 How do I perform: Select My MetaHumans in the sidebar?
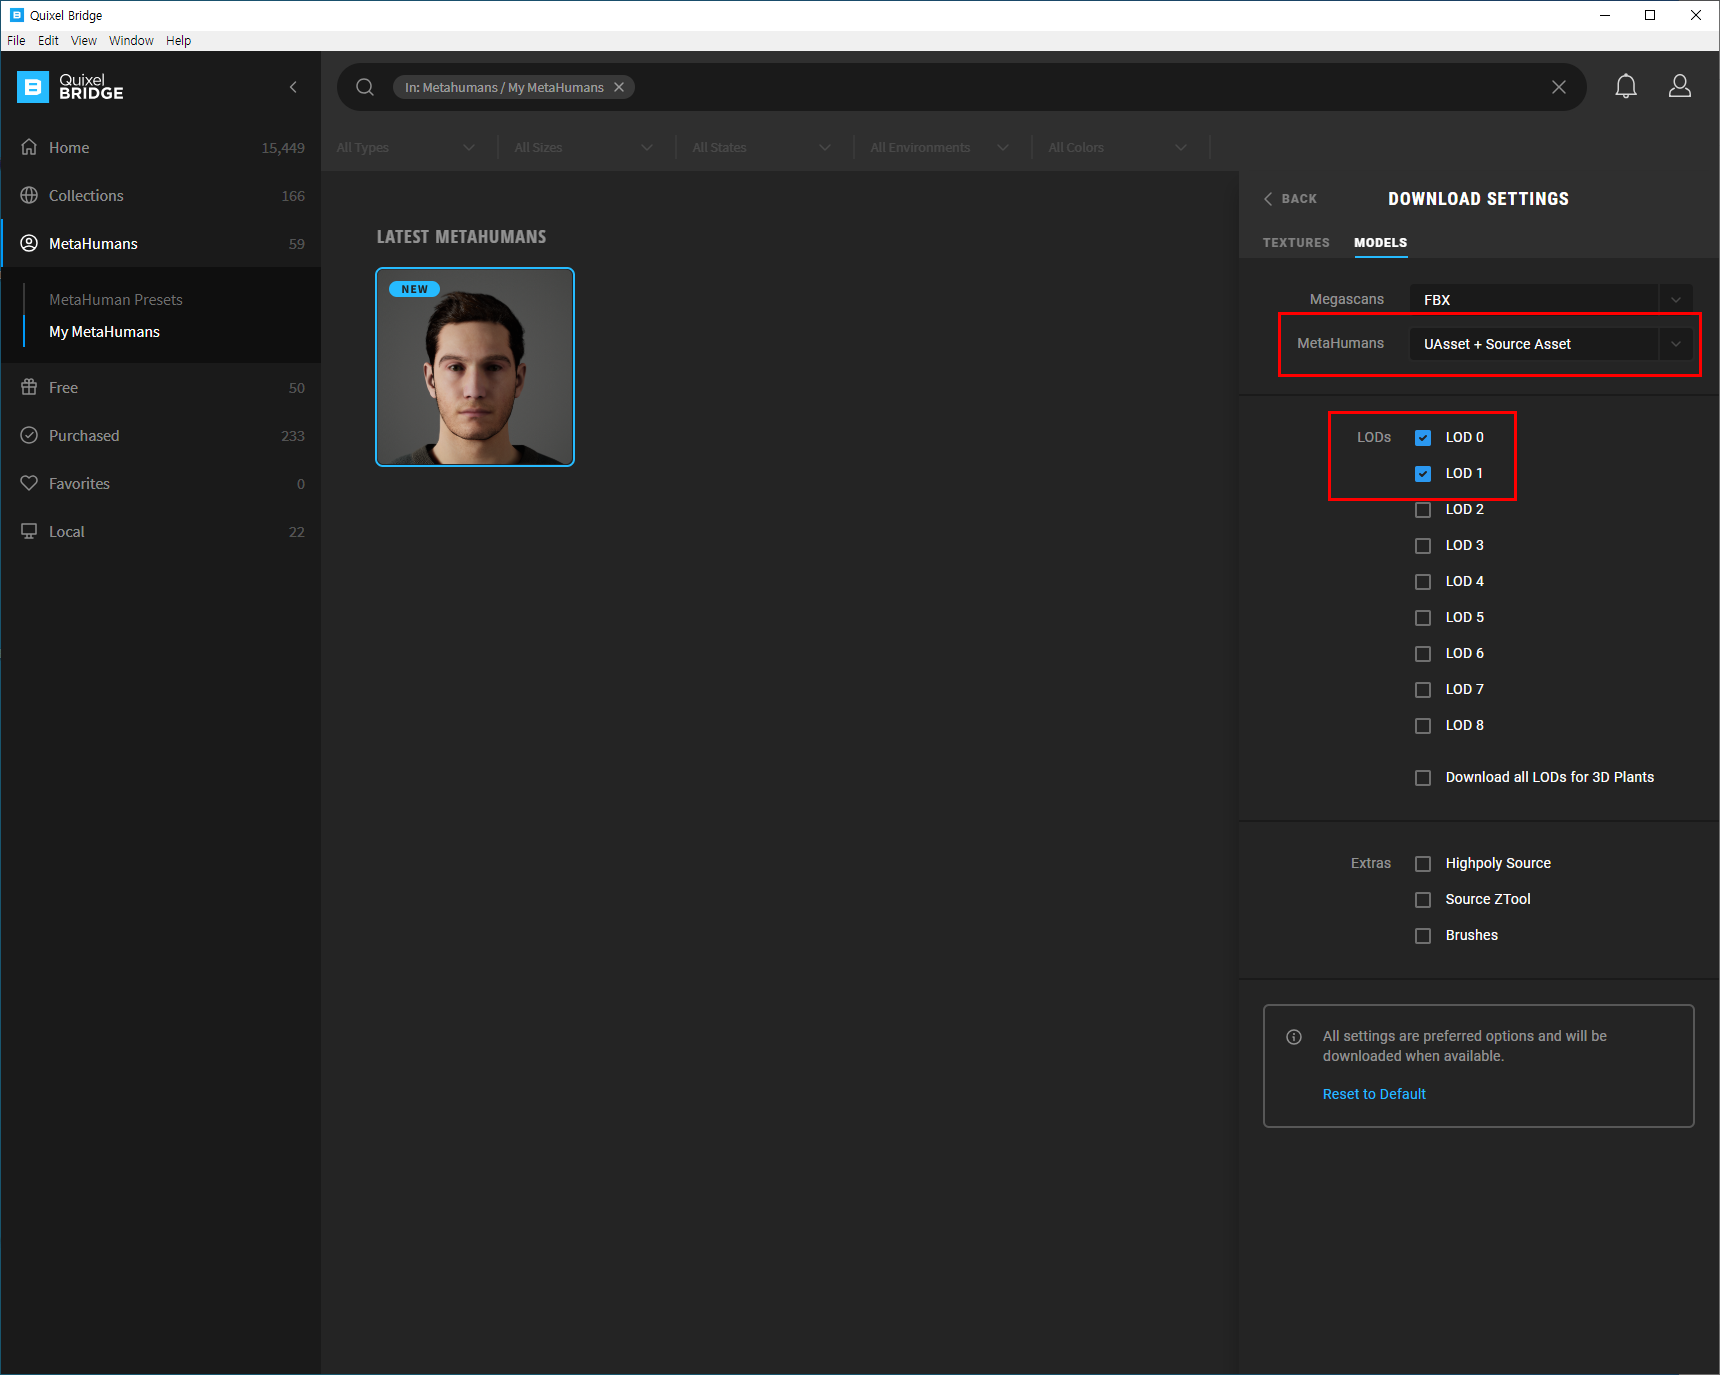coord(104,331)
